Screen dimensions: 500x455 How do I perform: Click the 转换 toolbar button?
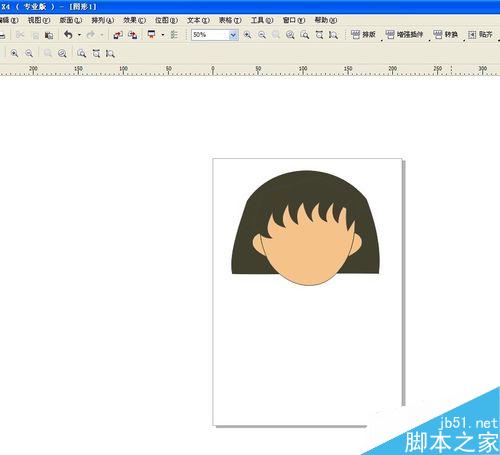tap(445, 34)
